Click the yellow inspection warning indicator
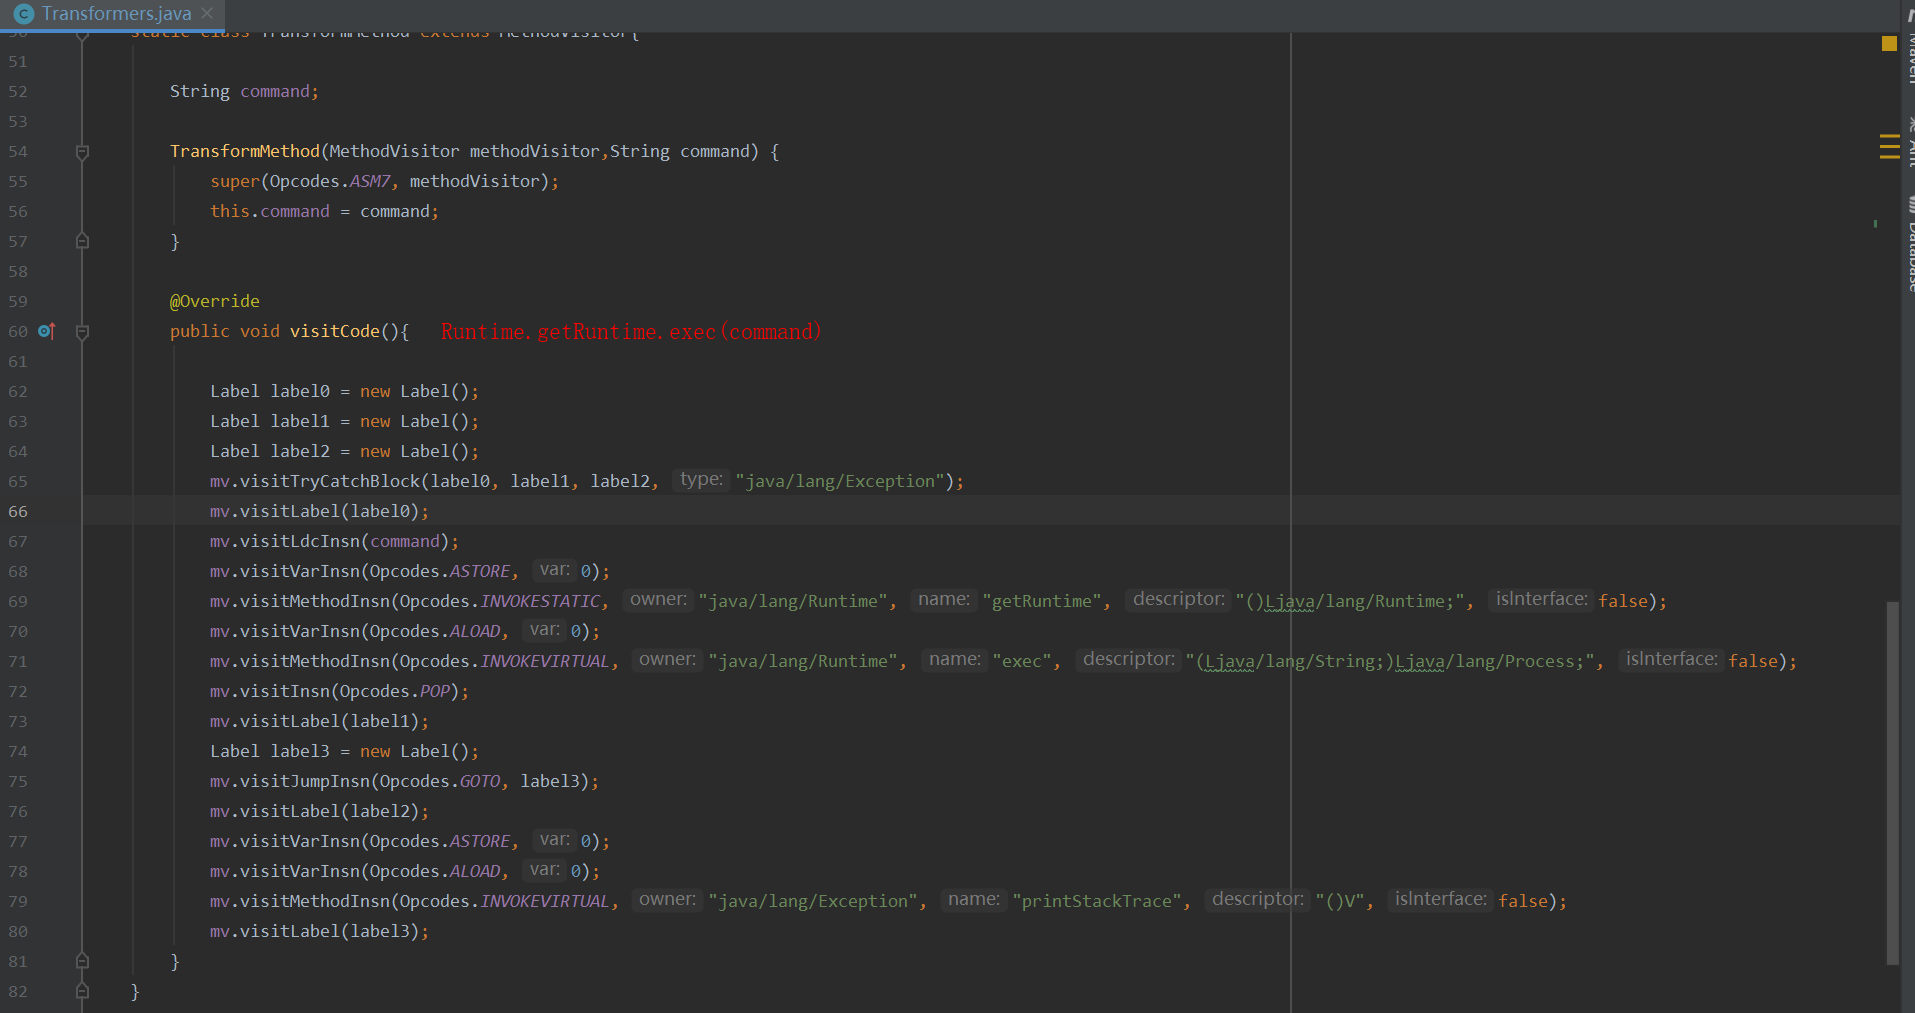This screenshot has height=1013, width=1915. pos(1889,43)
